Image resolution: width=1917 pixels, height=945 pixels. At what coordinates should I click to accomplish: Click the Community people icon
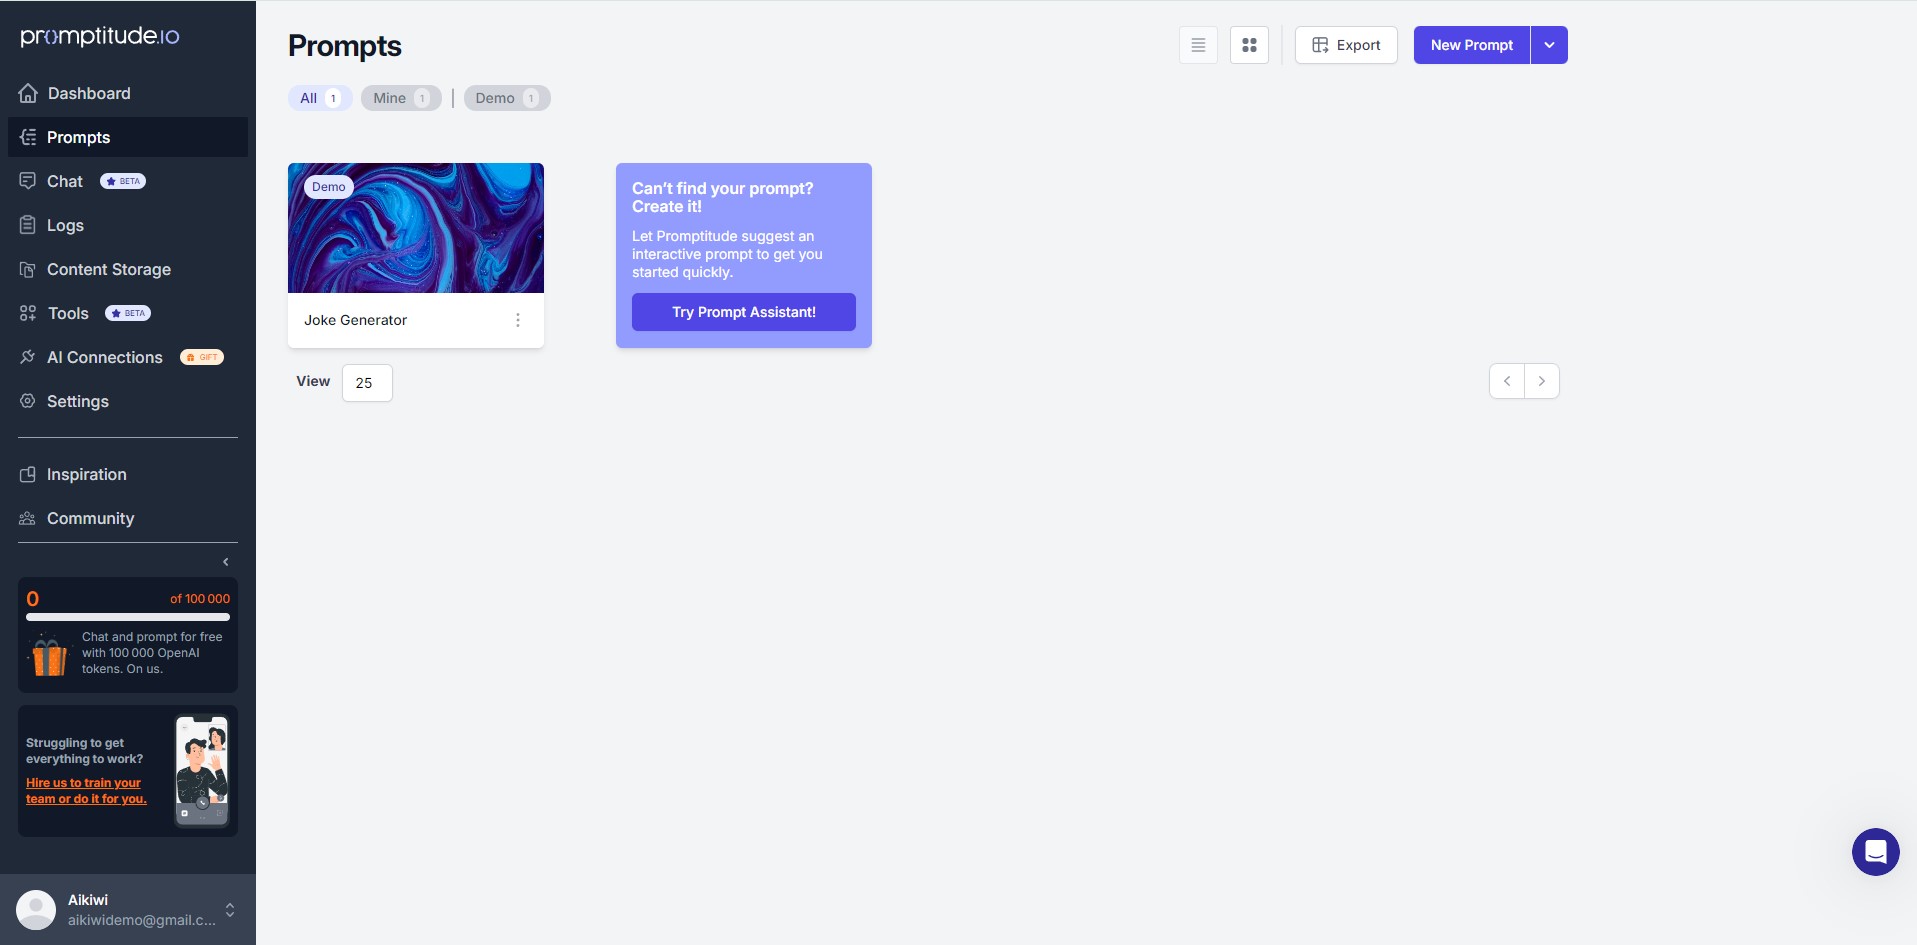click(x=28, y=518)
